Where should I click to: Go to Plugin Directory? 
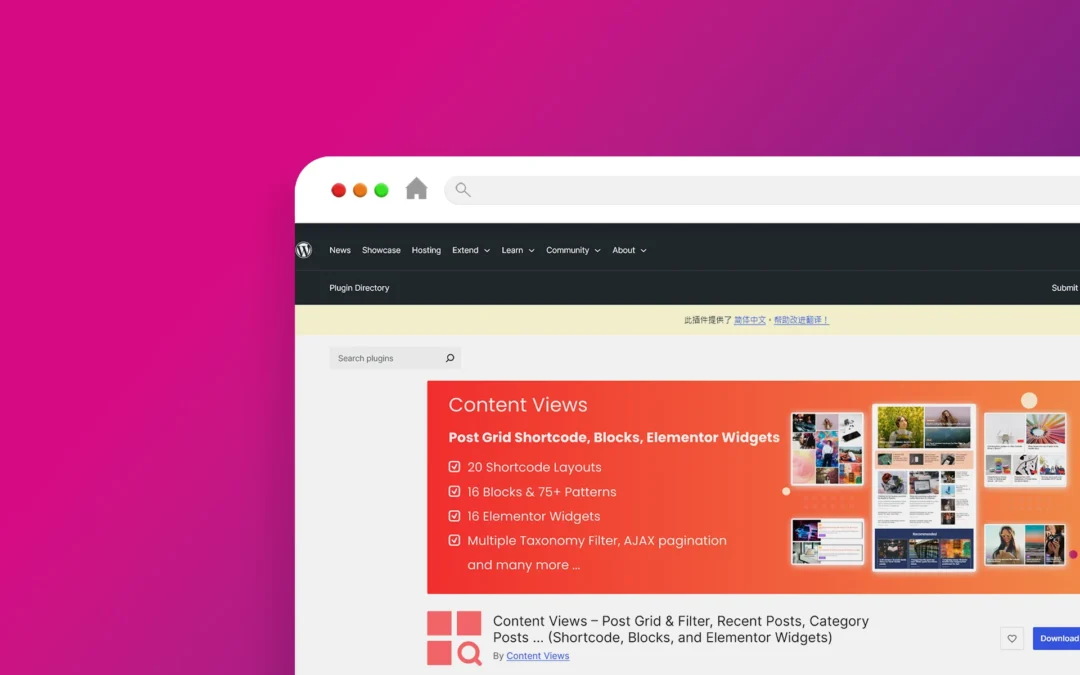(359, 288)
